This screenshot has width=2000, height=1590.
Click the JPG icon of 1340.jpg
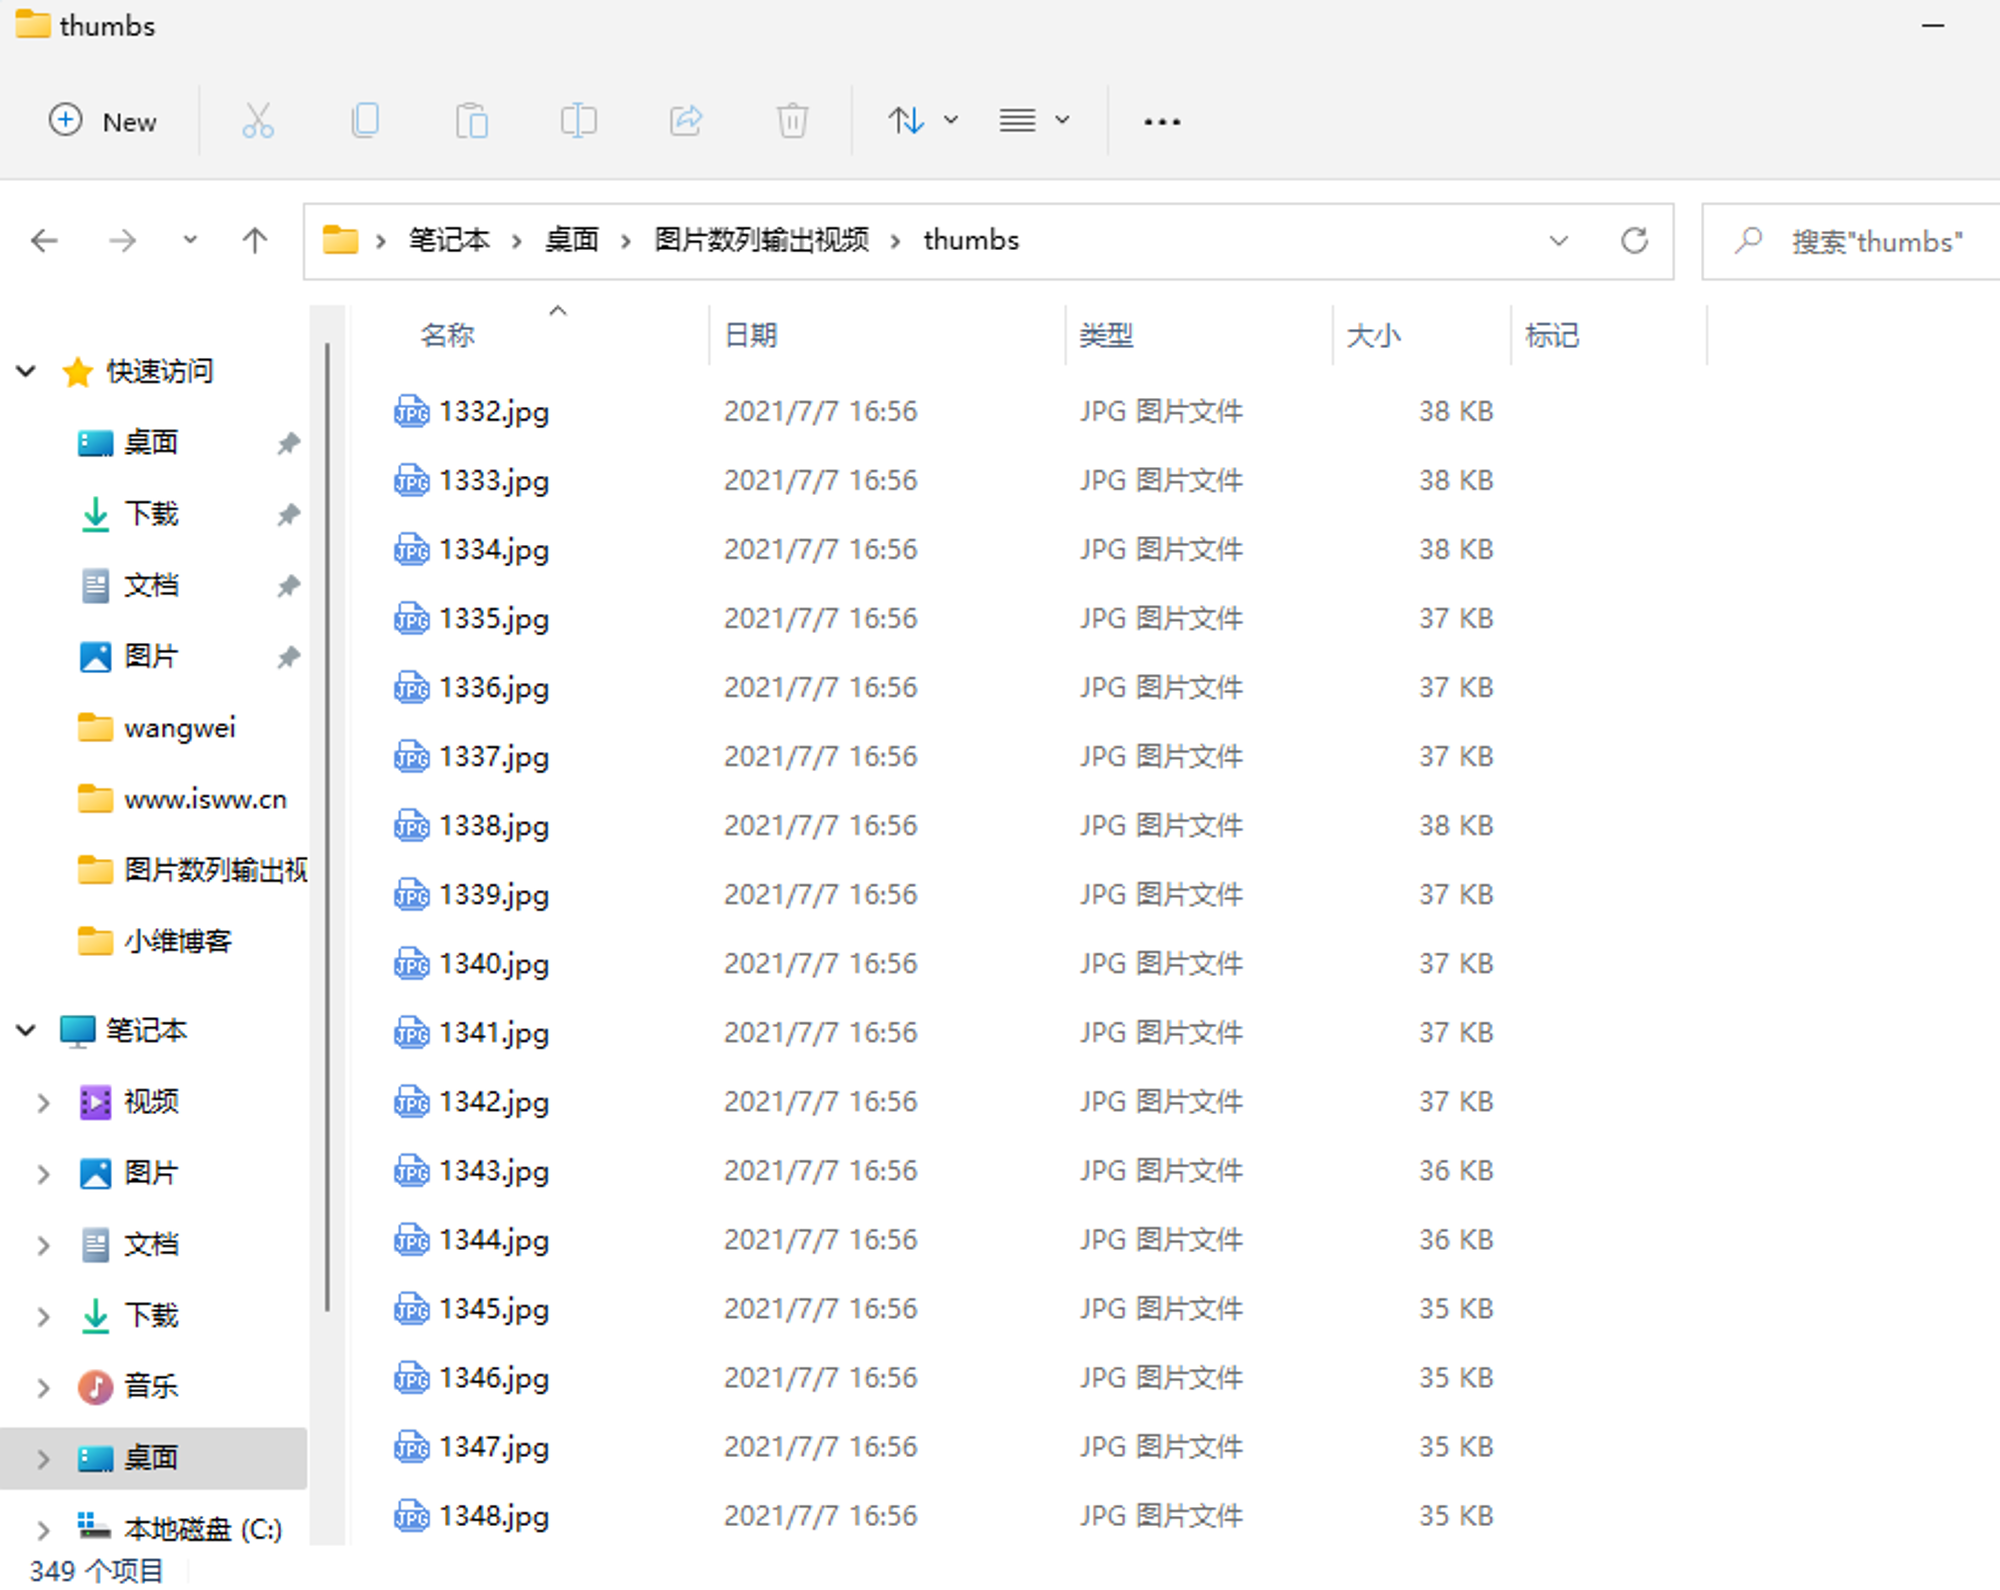coord(411,963)
